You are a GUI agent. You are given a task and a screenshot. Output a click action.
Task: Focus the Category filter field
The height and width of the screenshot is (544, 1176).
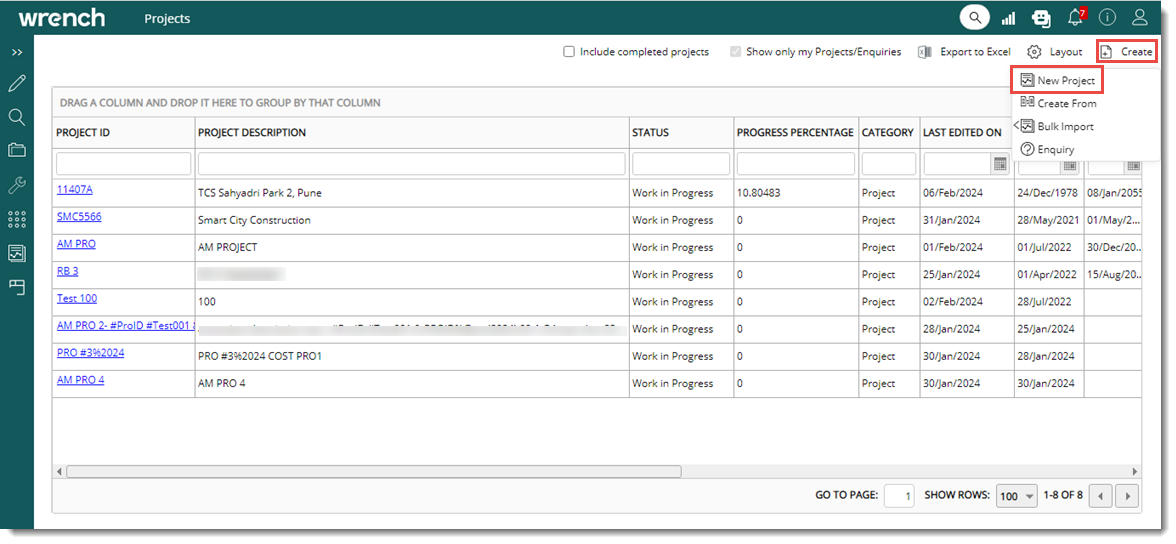(x=889, y=164)
